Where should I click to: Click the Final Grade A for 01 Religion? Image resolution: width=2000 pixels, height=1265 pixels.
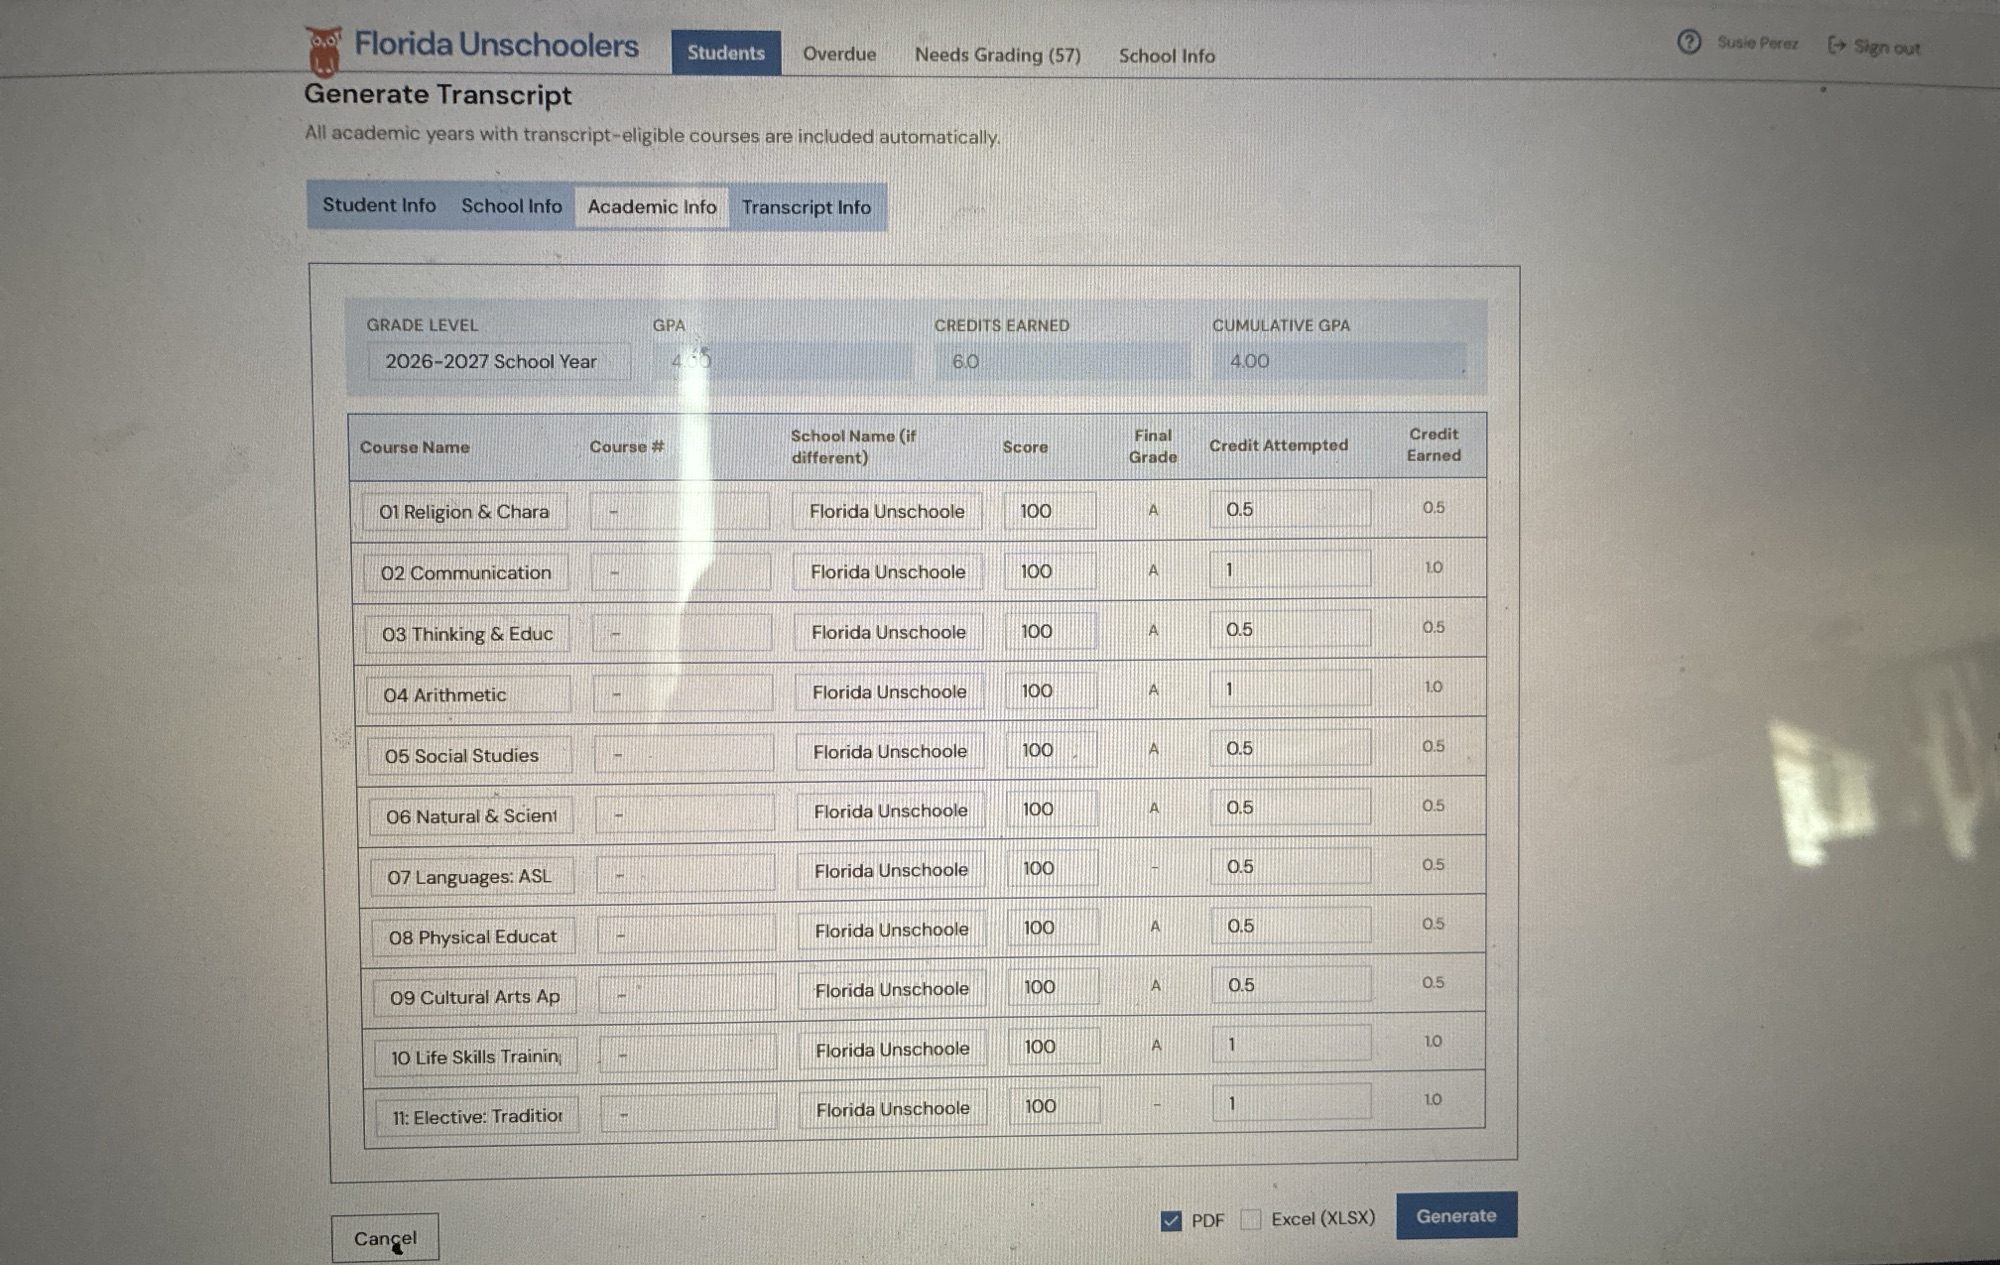[x=1153, y=510]
